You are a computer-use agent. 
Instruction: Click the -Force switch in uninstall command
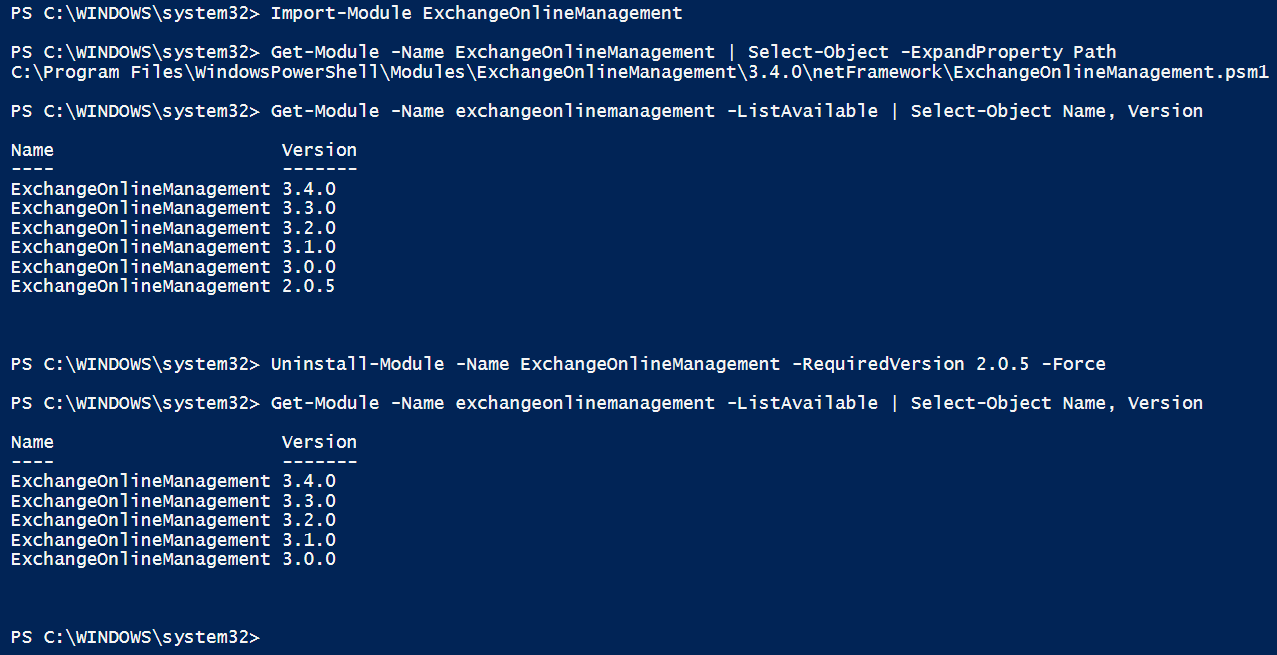pyautogui.click(x=1073, y=364)
